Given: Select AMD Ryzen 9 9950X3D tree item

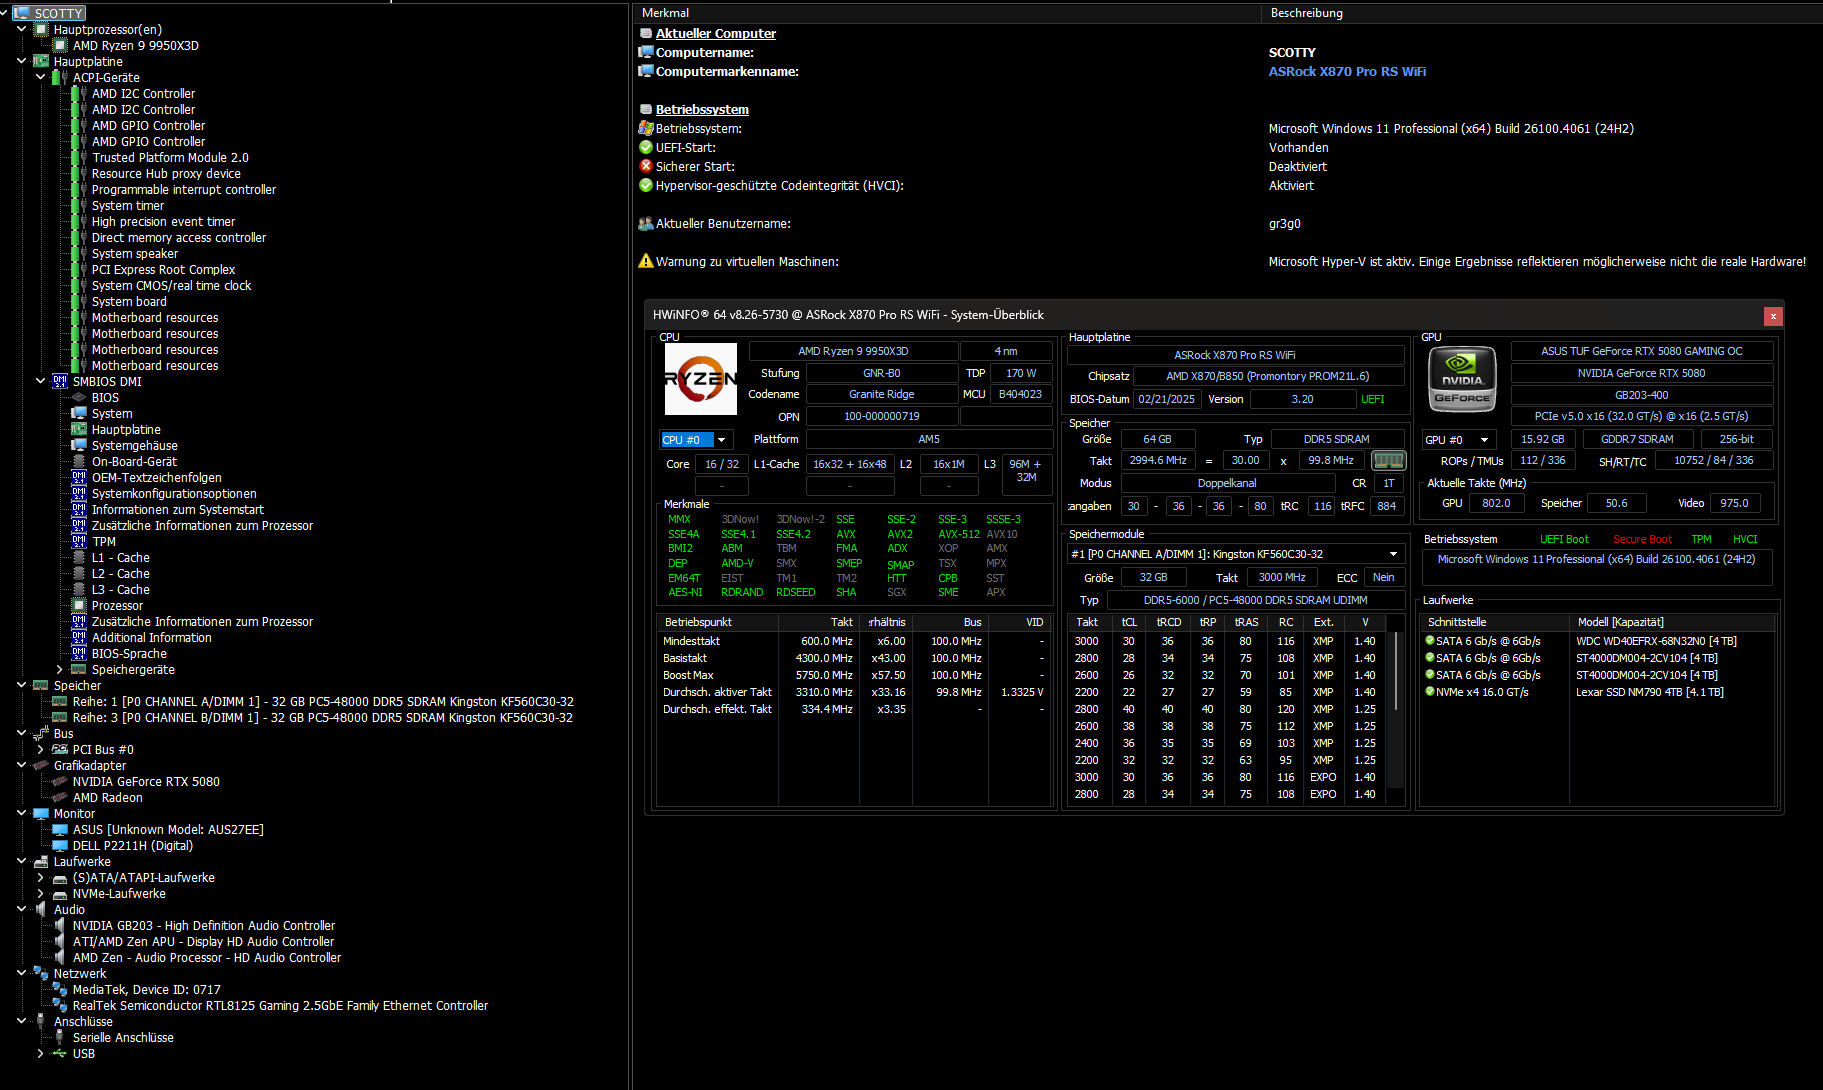Looking at the screenshot, I should 135,45.
